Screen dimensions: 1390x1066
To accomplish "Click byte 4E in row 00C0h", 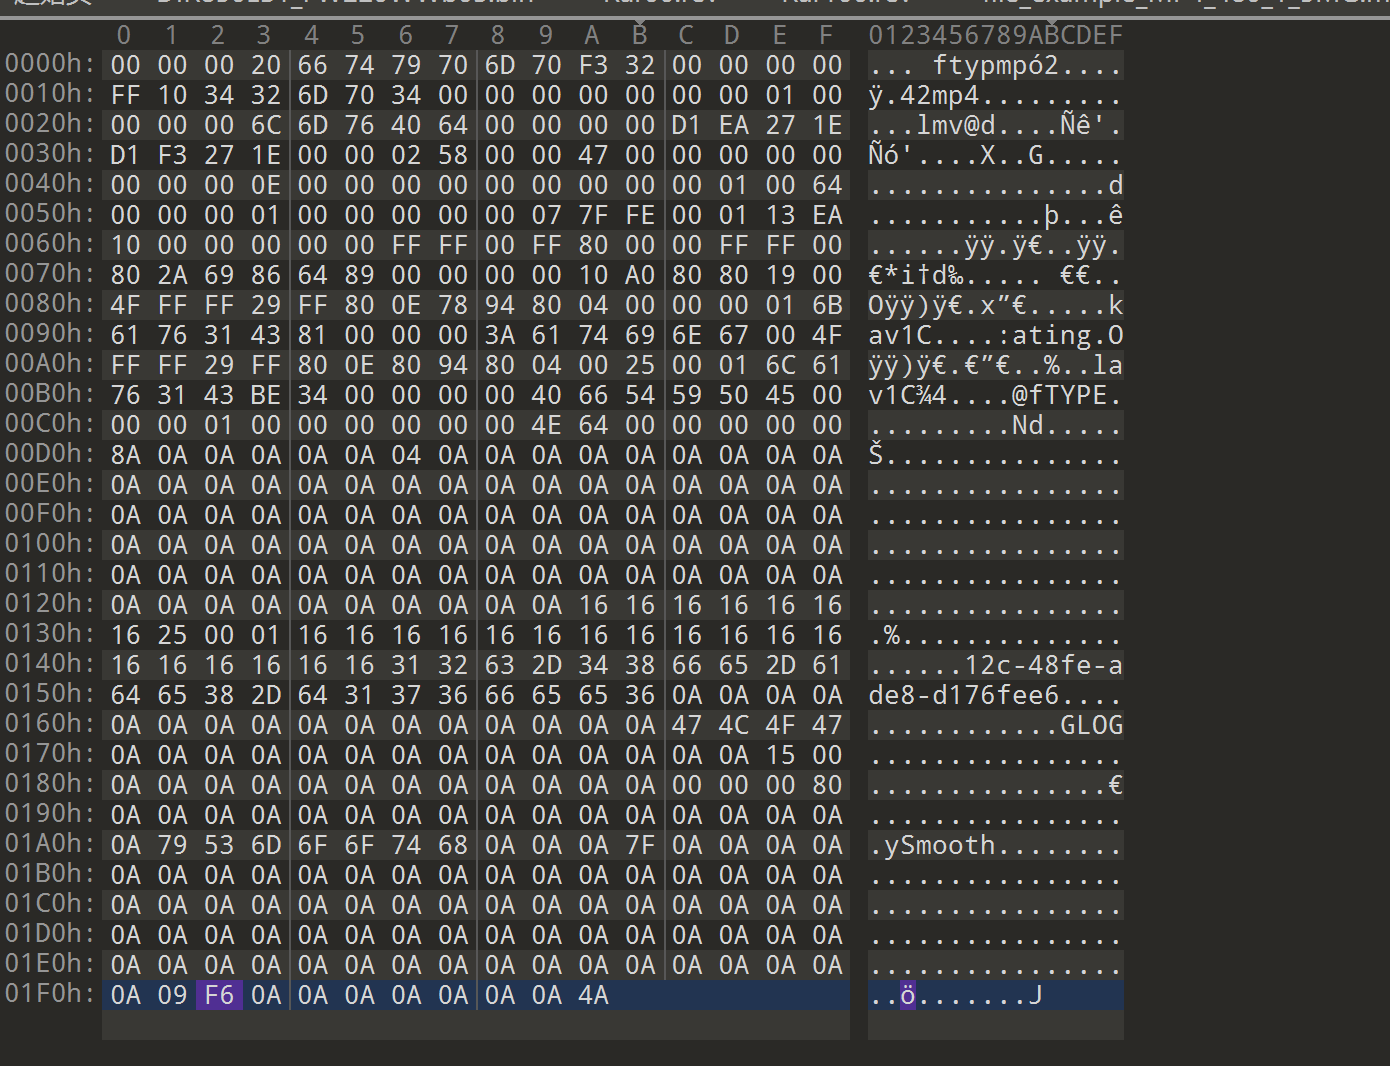I will 546,425.
